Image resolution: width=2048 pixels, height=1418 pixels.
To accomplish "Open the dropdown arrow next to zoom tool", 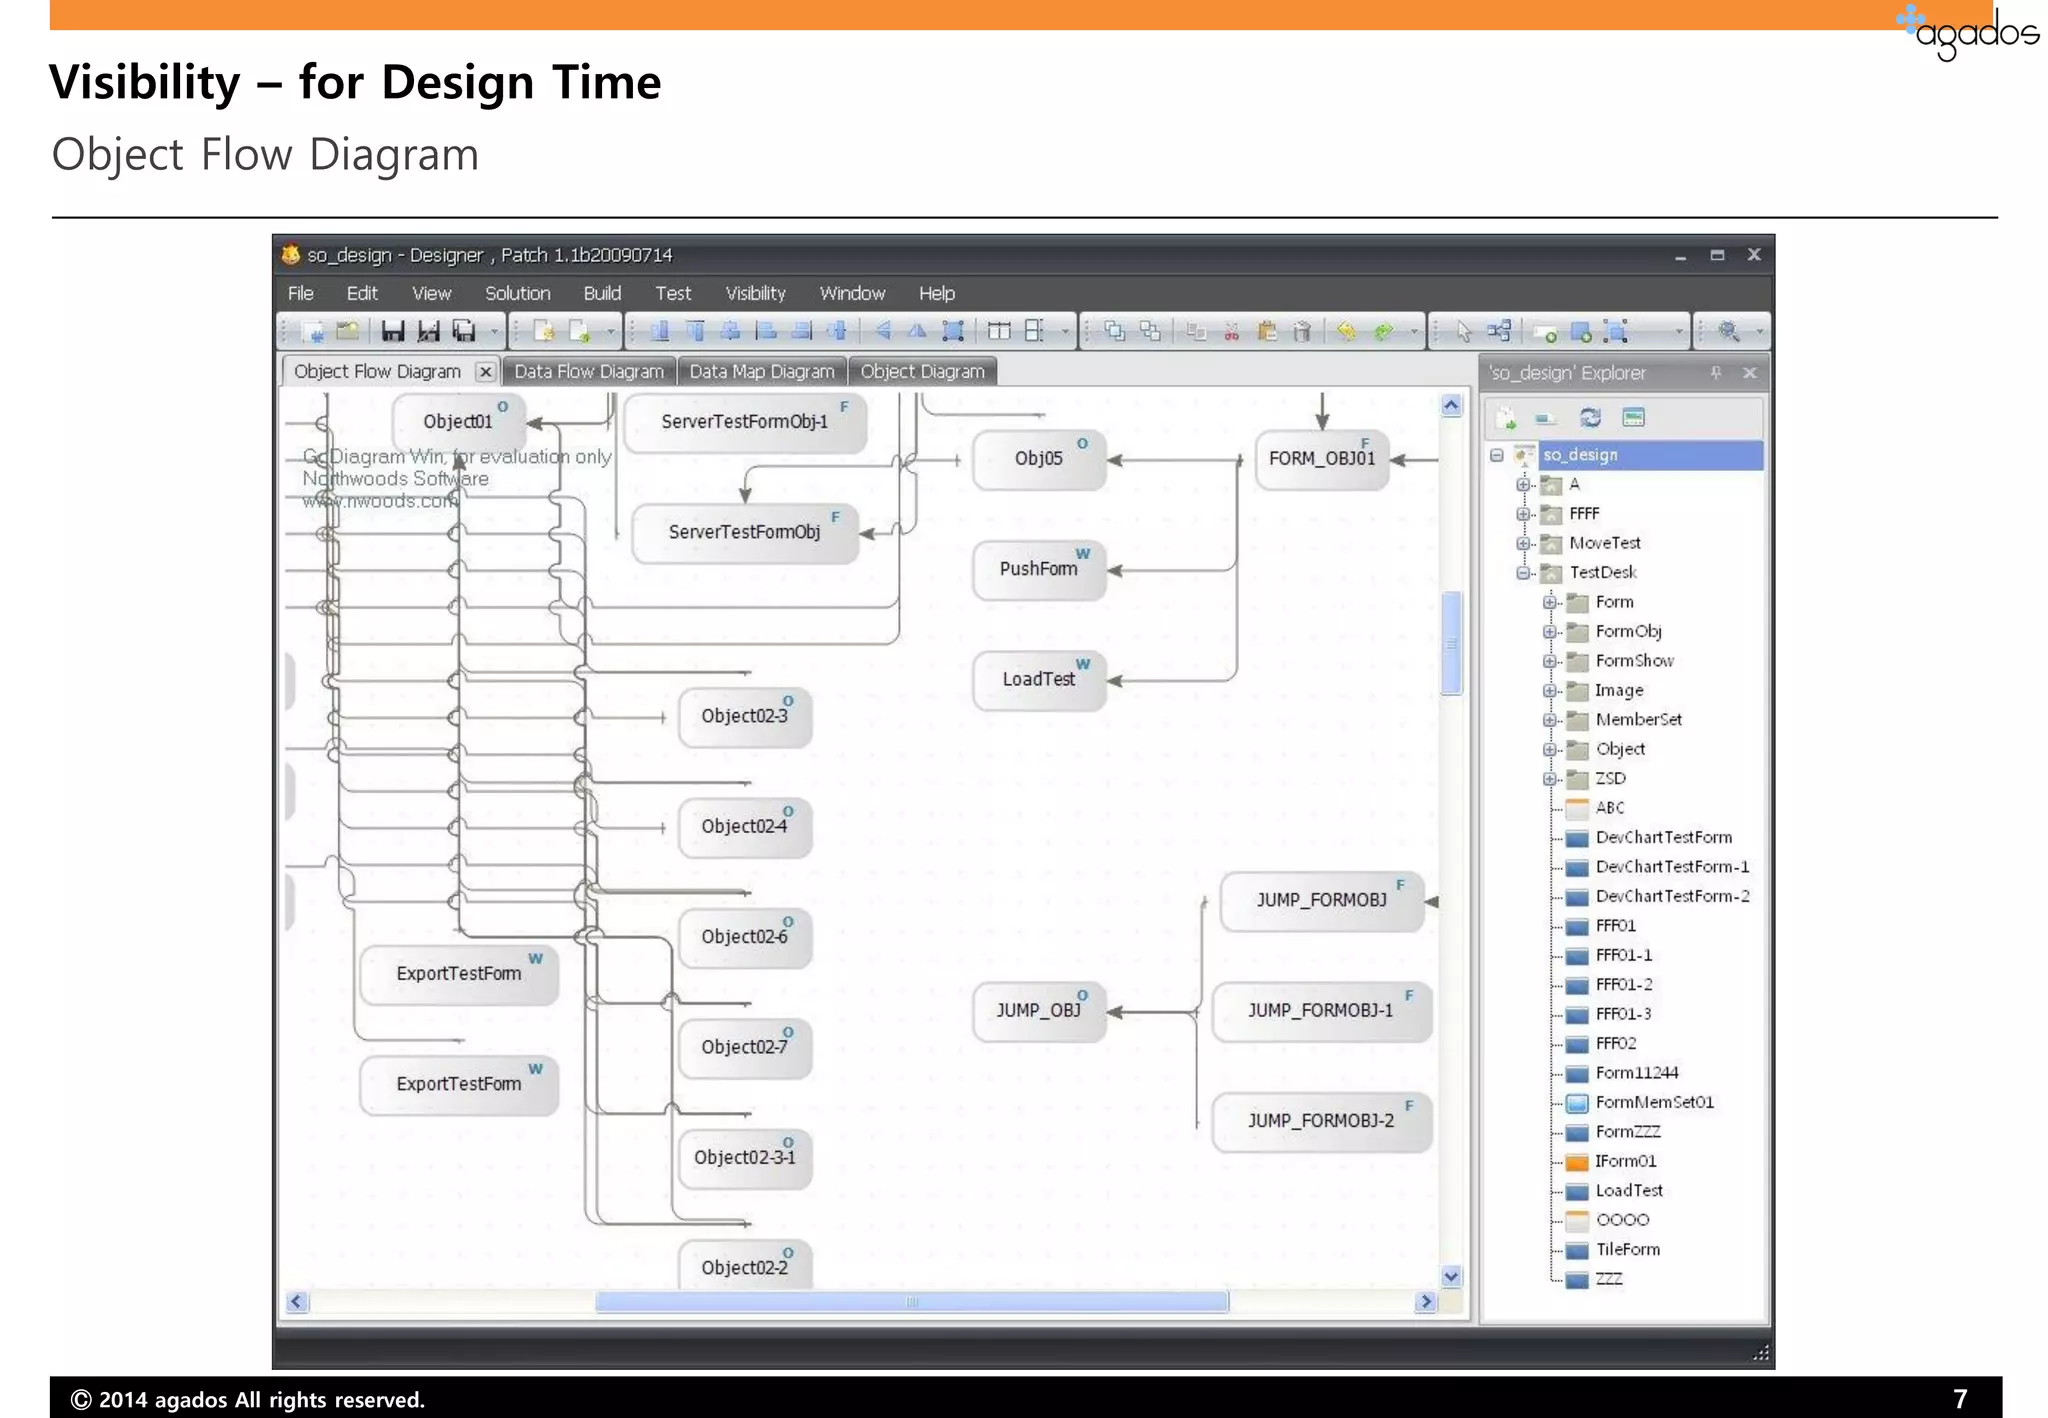I will click(x=1759, y=331).
